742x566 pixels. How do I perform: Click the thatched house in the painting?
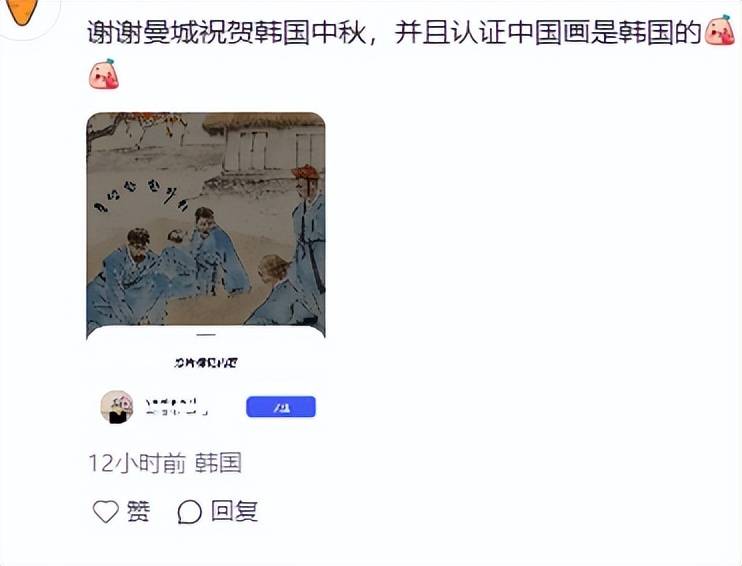265,143
